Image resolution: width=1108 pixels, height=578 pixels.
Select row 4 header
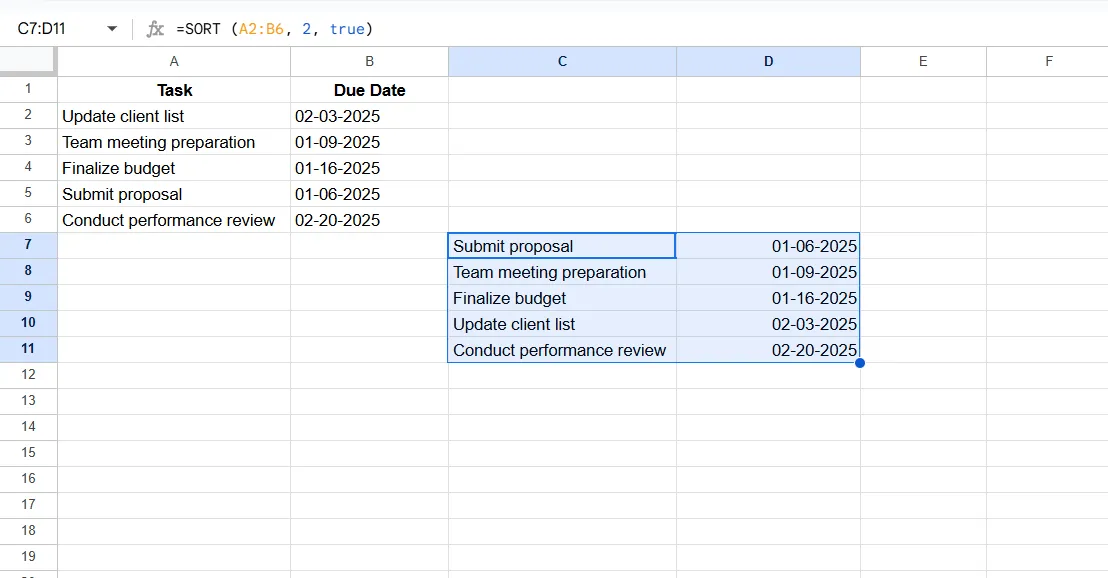[x=28, y=167]
